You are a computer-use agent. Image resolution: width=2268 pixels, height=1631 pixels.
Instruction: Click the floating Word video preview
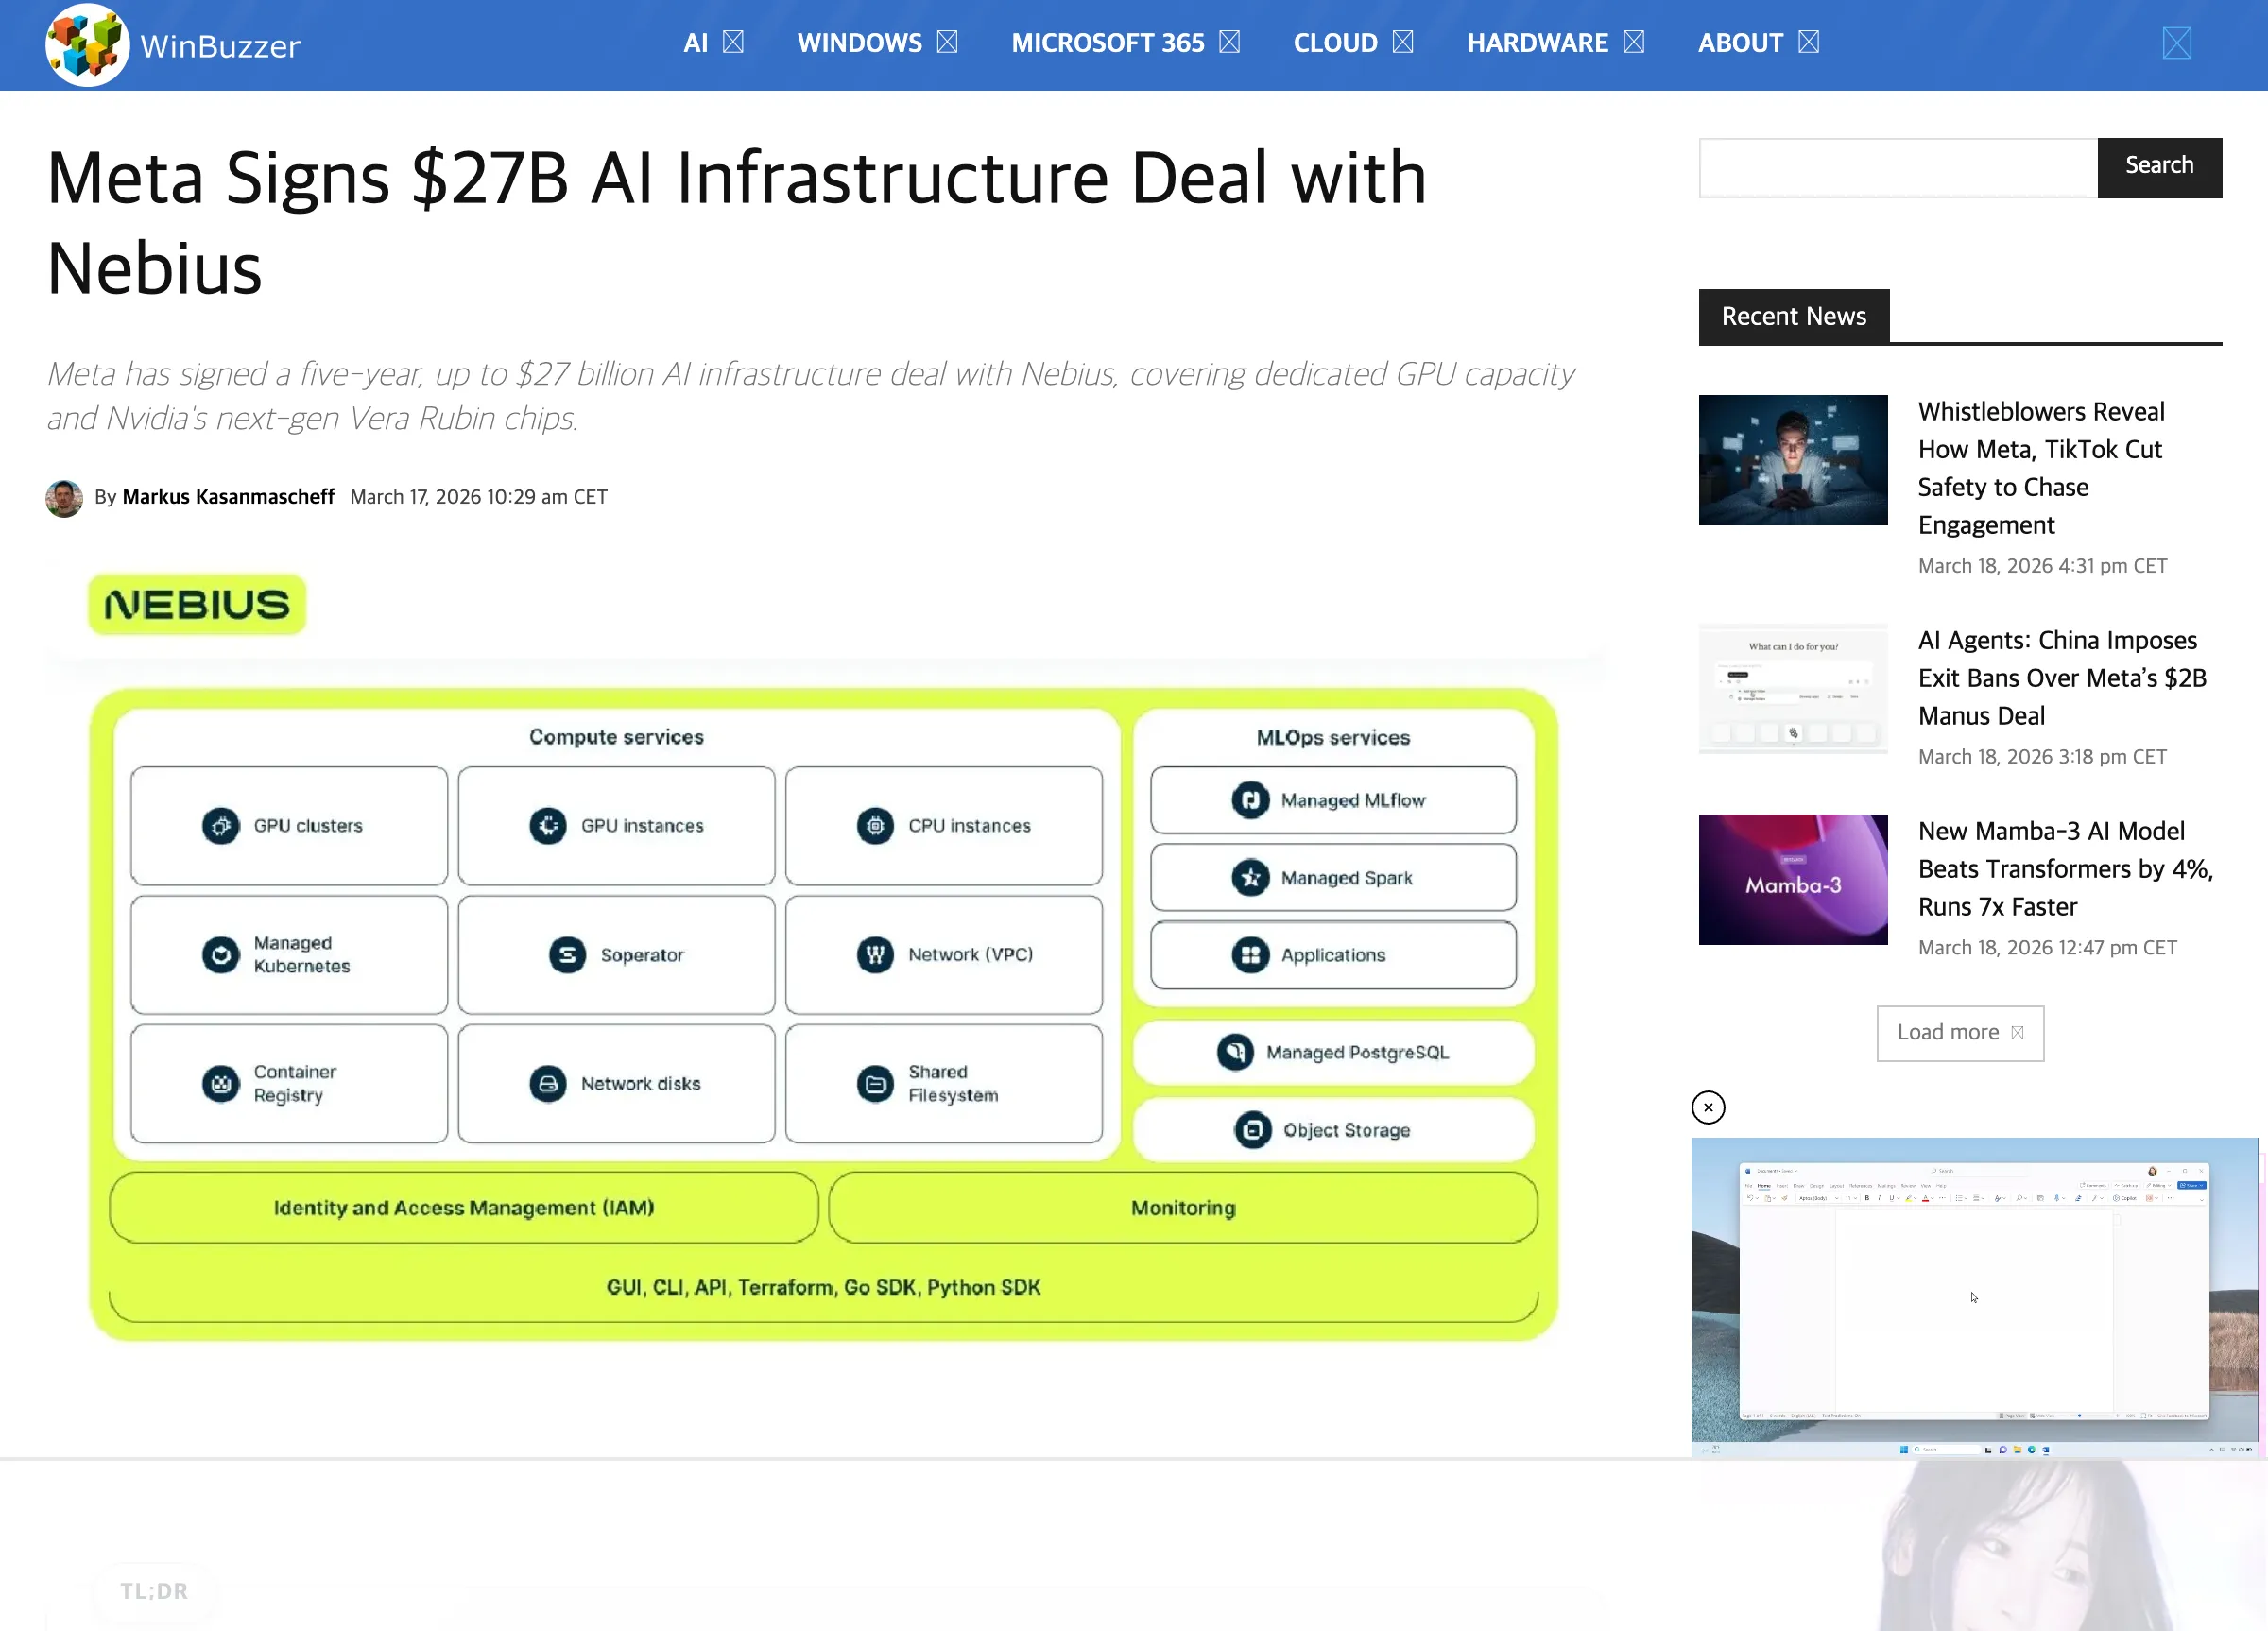[1973, 1296]
